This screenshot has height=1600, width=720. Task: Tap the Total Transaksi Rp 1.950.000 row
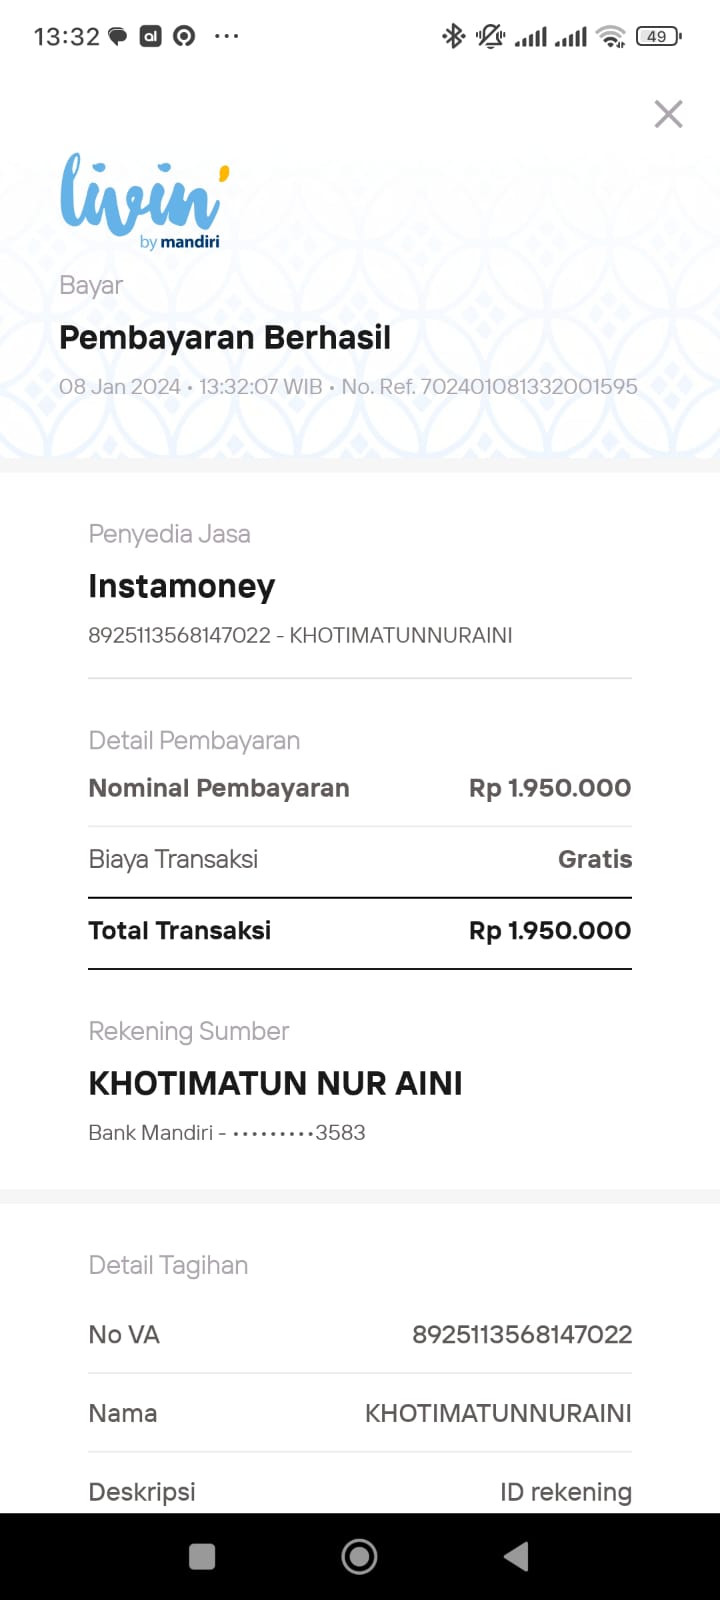point(360,930)
